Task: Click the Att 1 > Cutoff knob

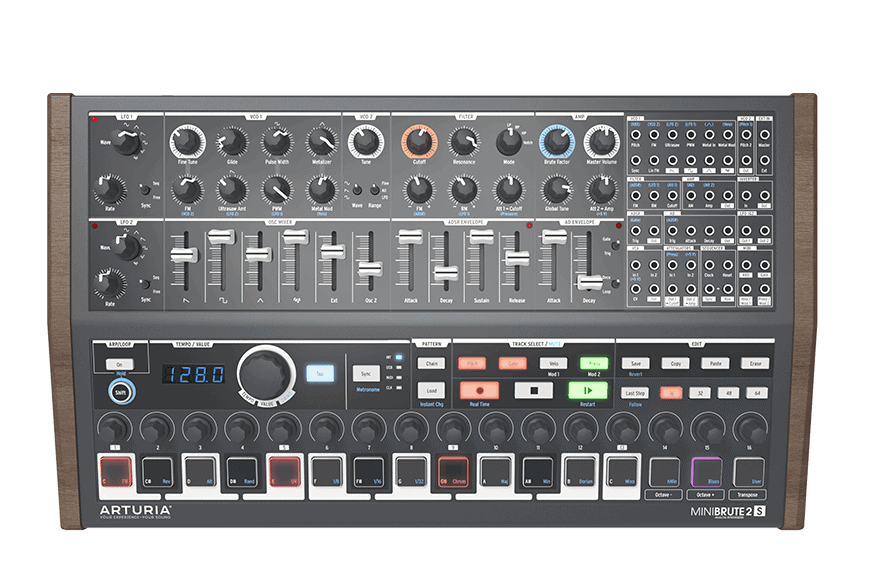Action: (x=508, y=190)
